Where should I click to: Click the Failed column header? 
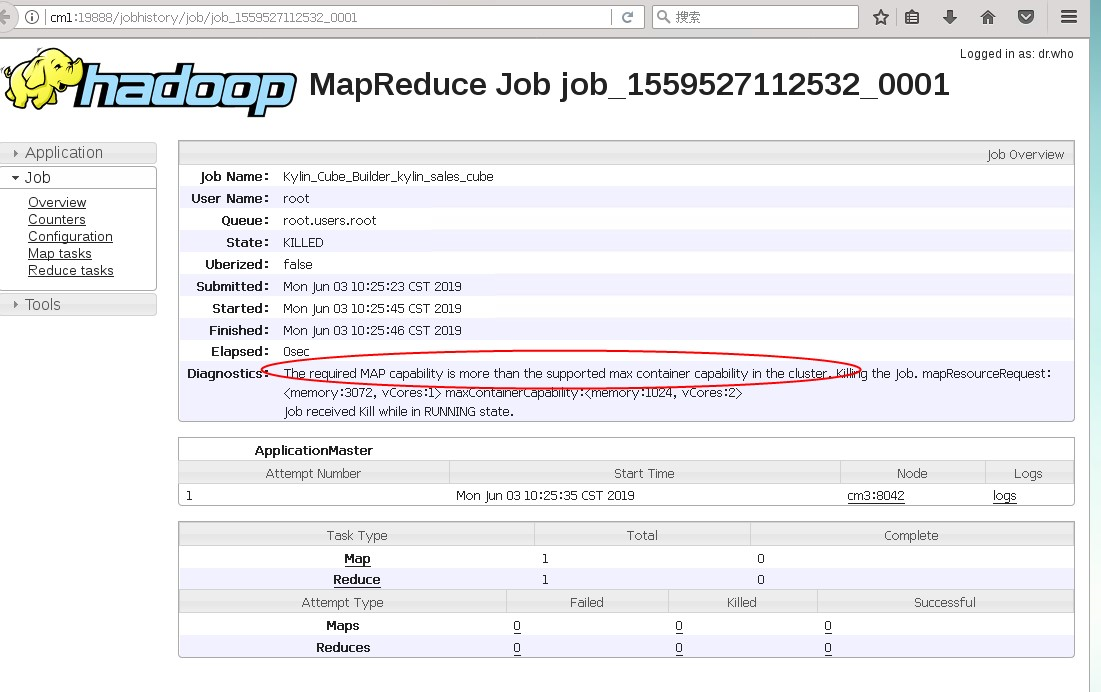click(x=586, y=602)
